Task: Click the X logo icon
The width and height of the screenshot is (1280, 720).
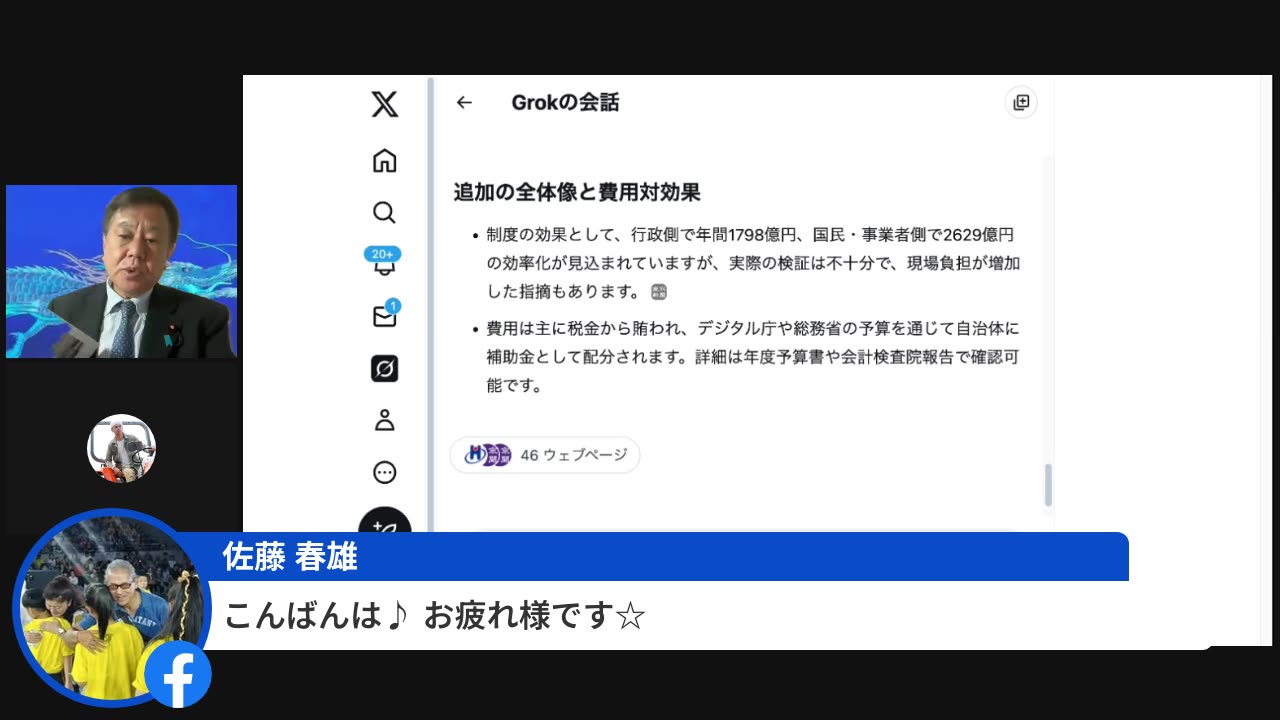Action: 385,104
